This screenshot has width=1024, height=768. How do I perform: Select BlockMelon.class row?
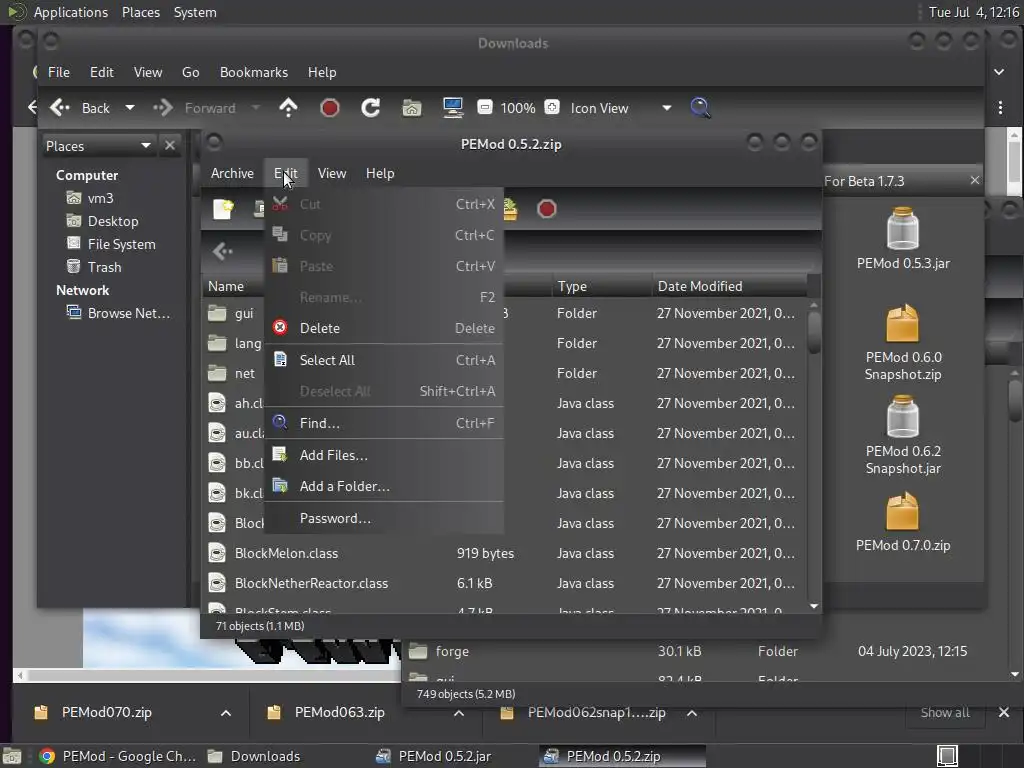click(x=505, y=553)
